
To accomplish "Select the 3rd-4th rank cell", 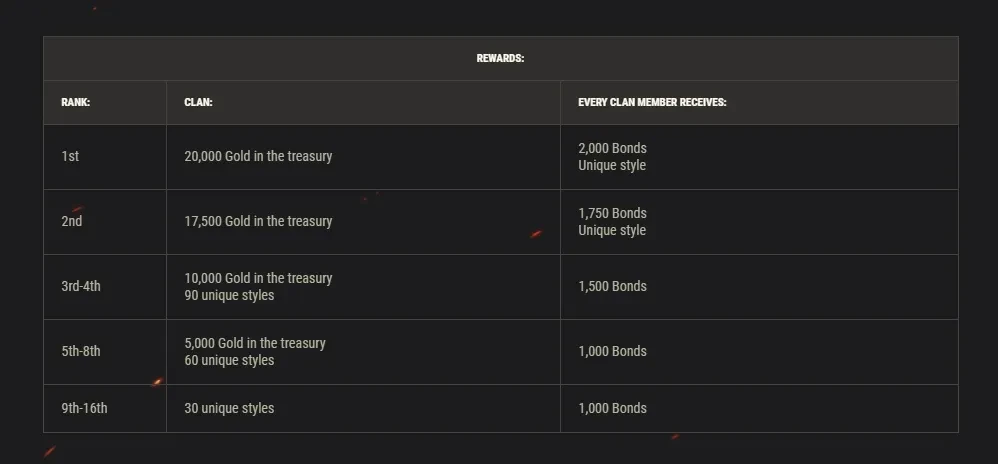I will coord(81,286).
